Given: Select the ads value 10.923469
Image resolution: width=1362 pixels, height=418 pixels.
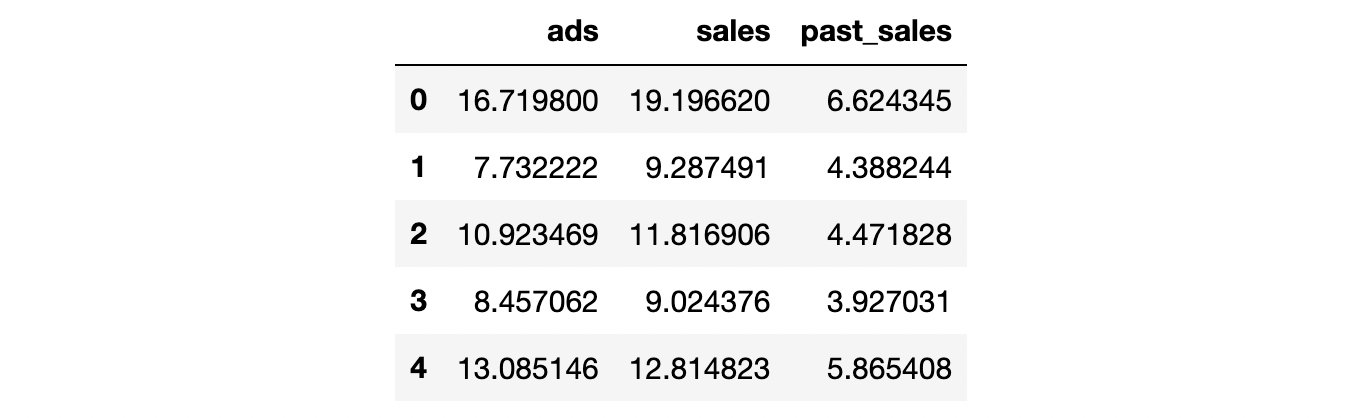Looking at the screenshot, I should coord(528,234).
